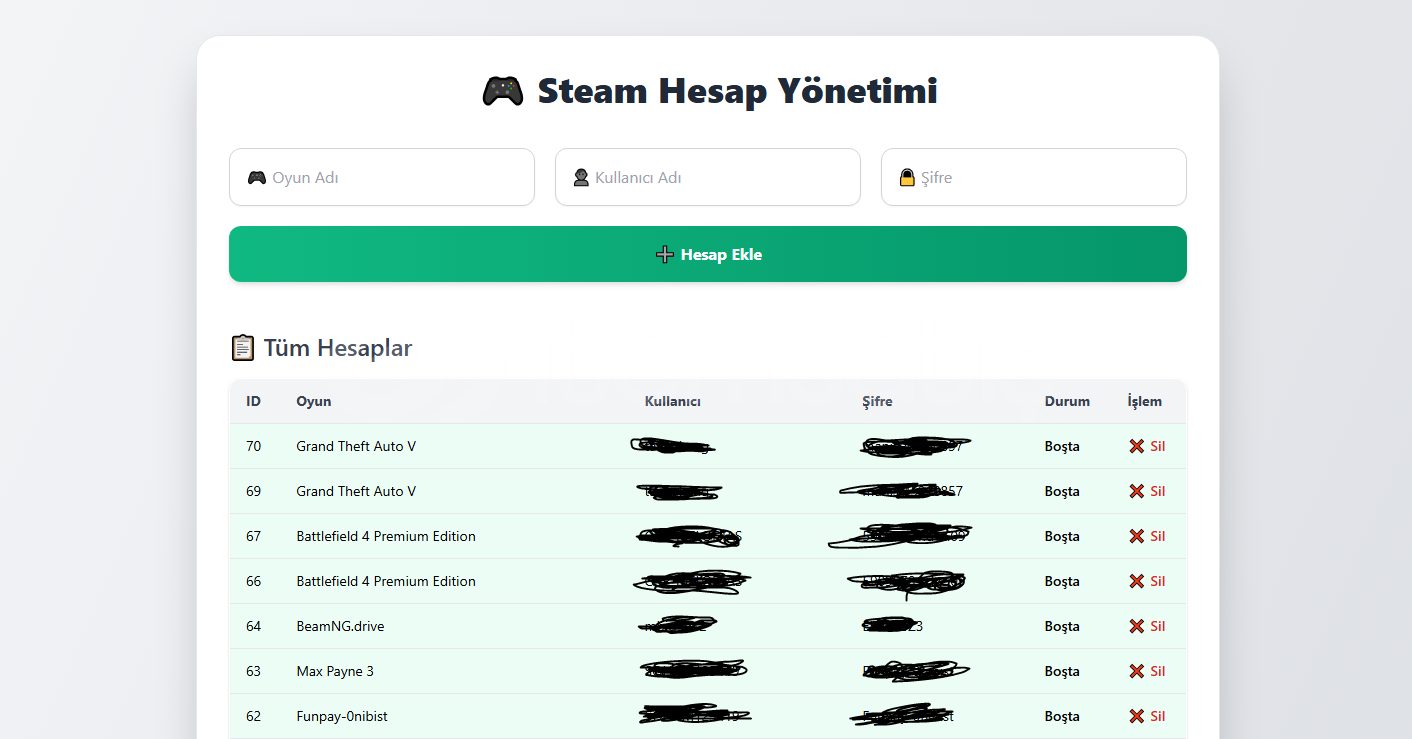
Task: Click Battlefield 4 Premium Edition in row 67
Action: click(386, 536)
